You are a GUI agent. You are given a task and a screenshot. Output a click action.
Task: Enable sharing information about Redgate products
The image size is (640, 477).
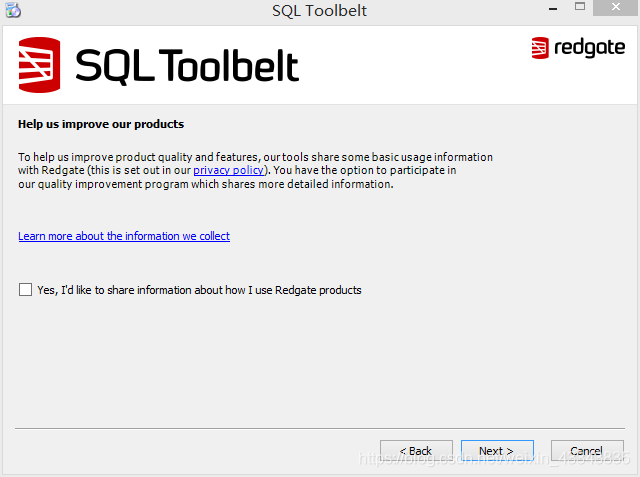25,290
